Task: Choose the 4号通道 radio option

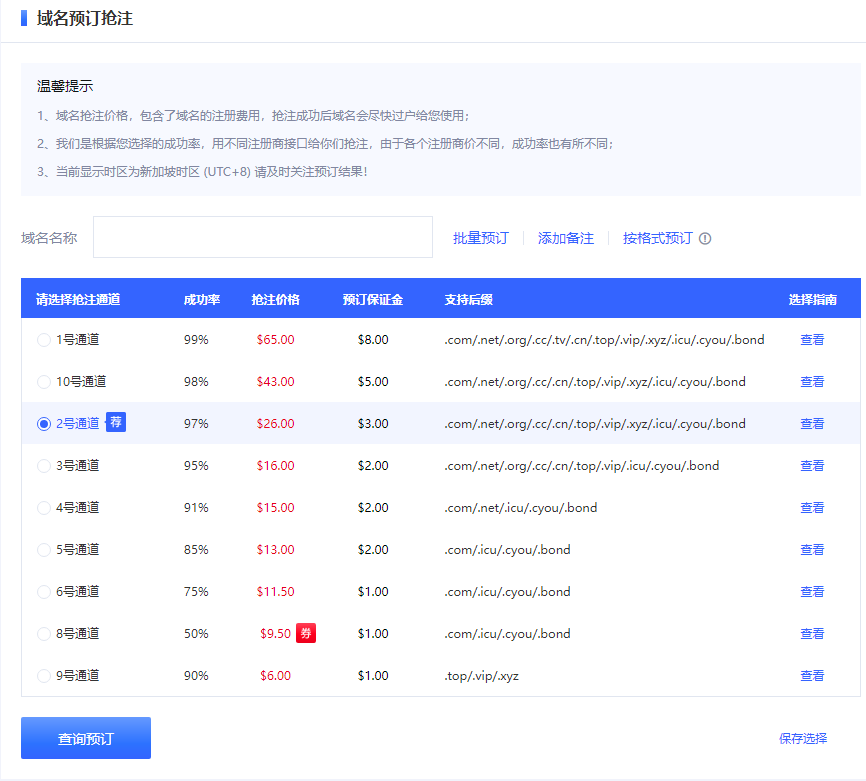Action: click(x=44, y=508)
